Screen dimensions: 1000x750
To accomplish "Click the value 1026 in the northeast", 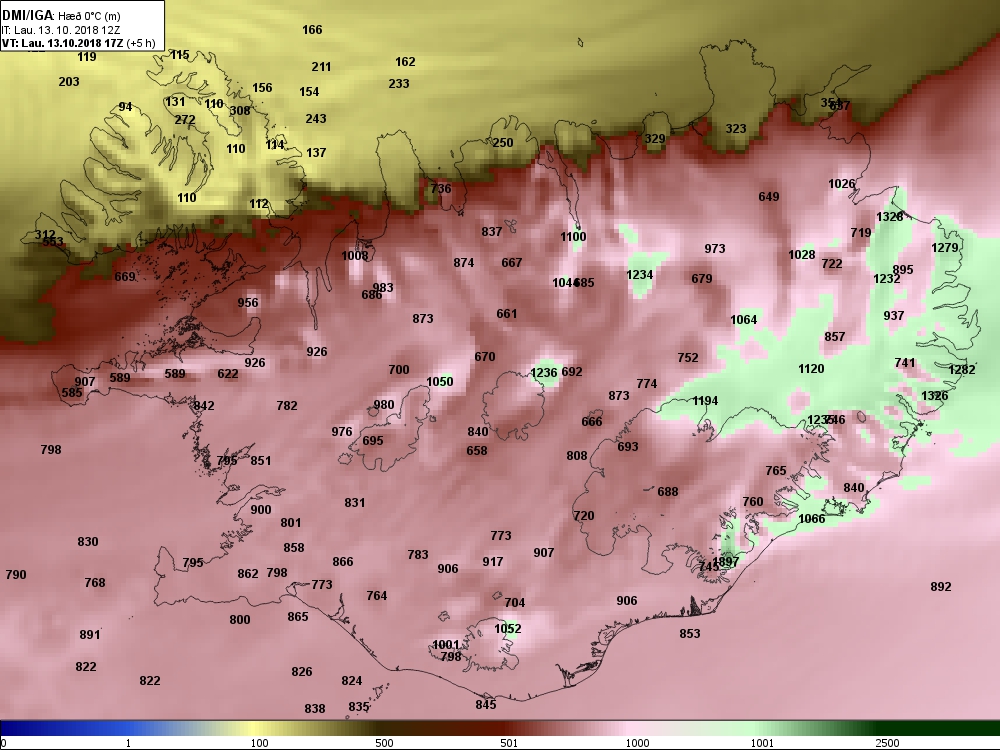I will point(841,184).
